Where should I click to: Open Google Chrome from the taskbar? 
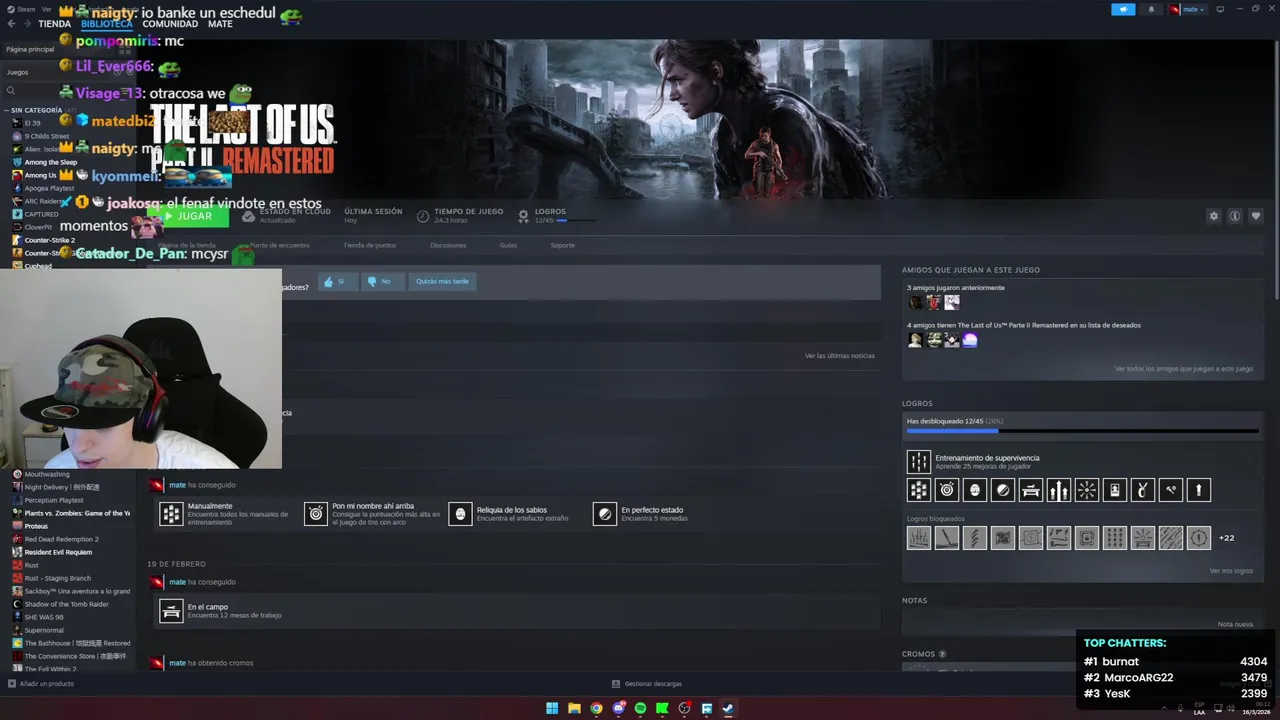(596, 708)
